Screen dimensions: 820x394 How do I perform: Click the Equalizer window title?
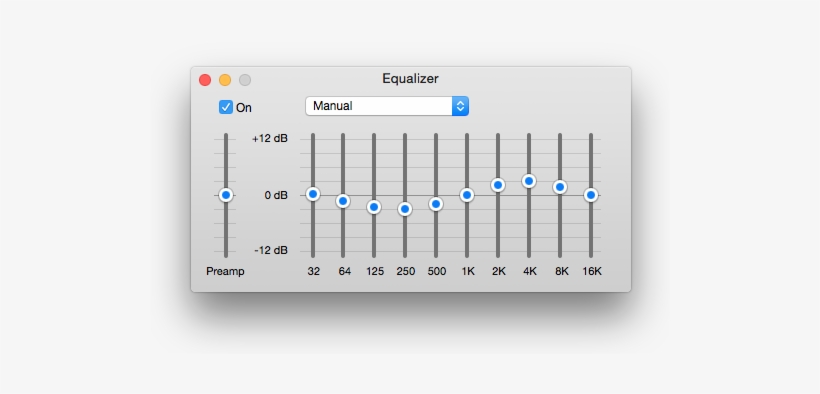pos(411,79)
